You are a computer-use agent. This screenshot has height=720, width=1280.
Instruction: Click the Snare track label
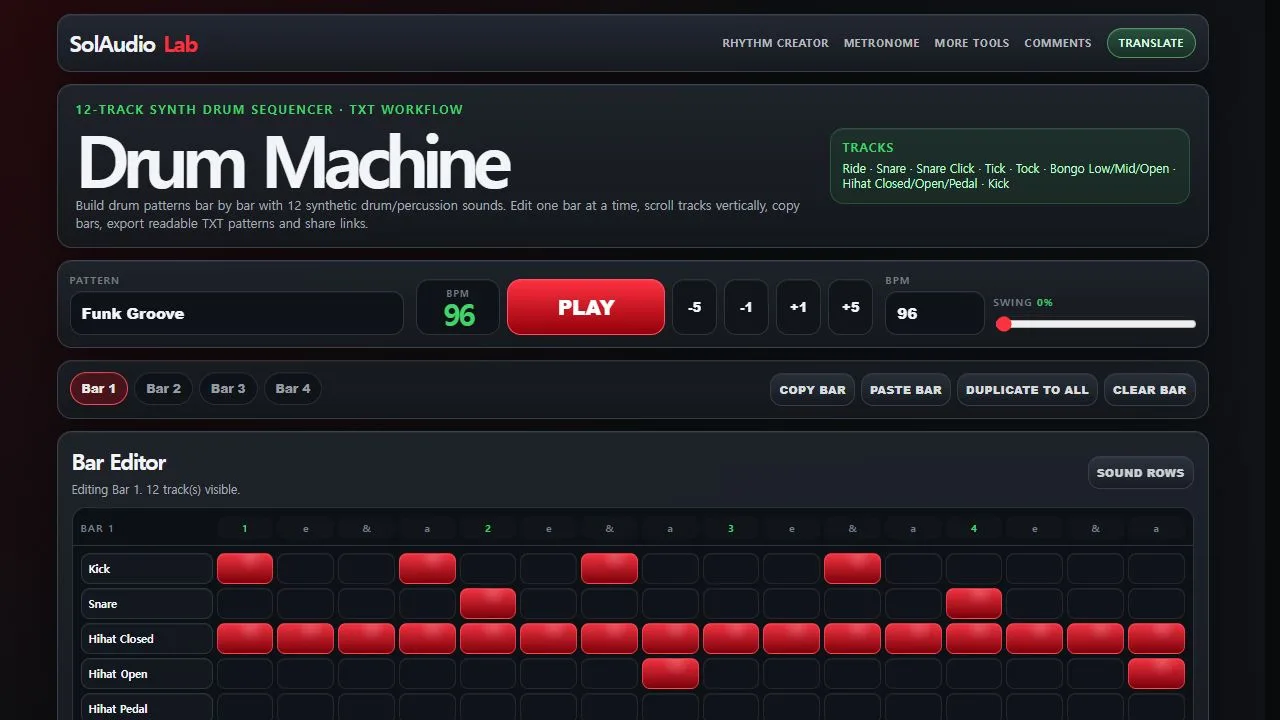pyautogui.click(x=147, y=604)
